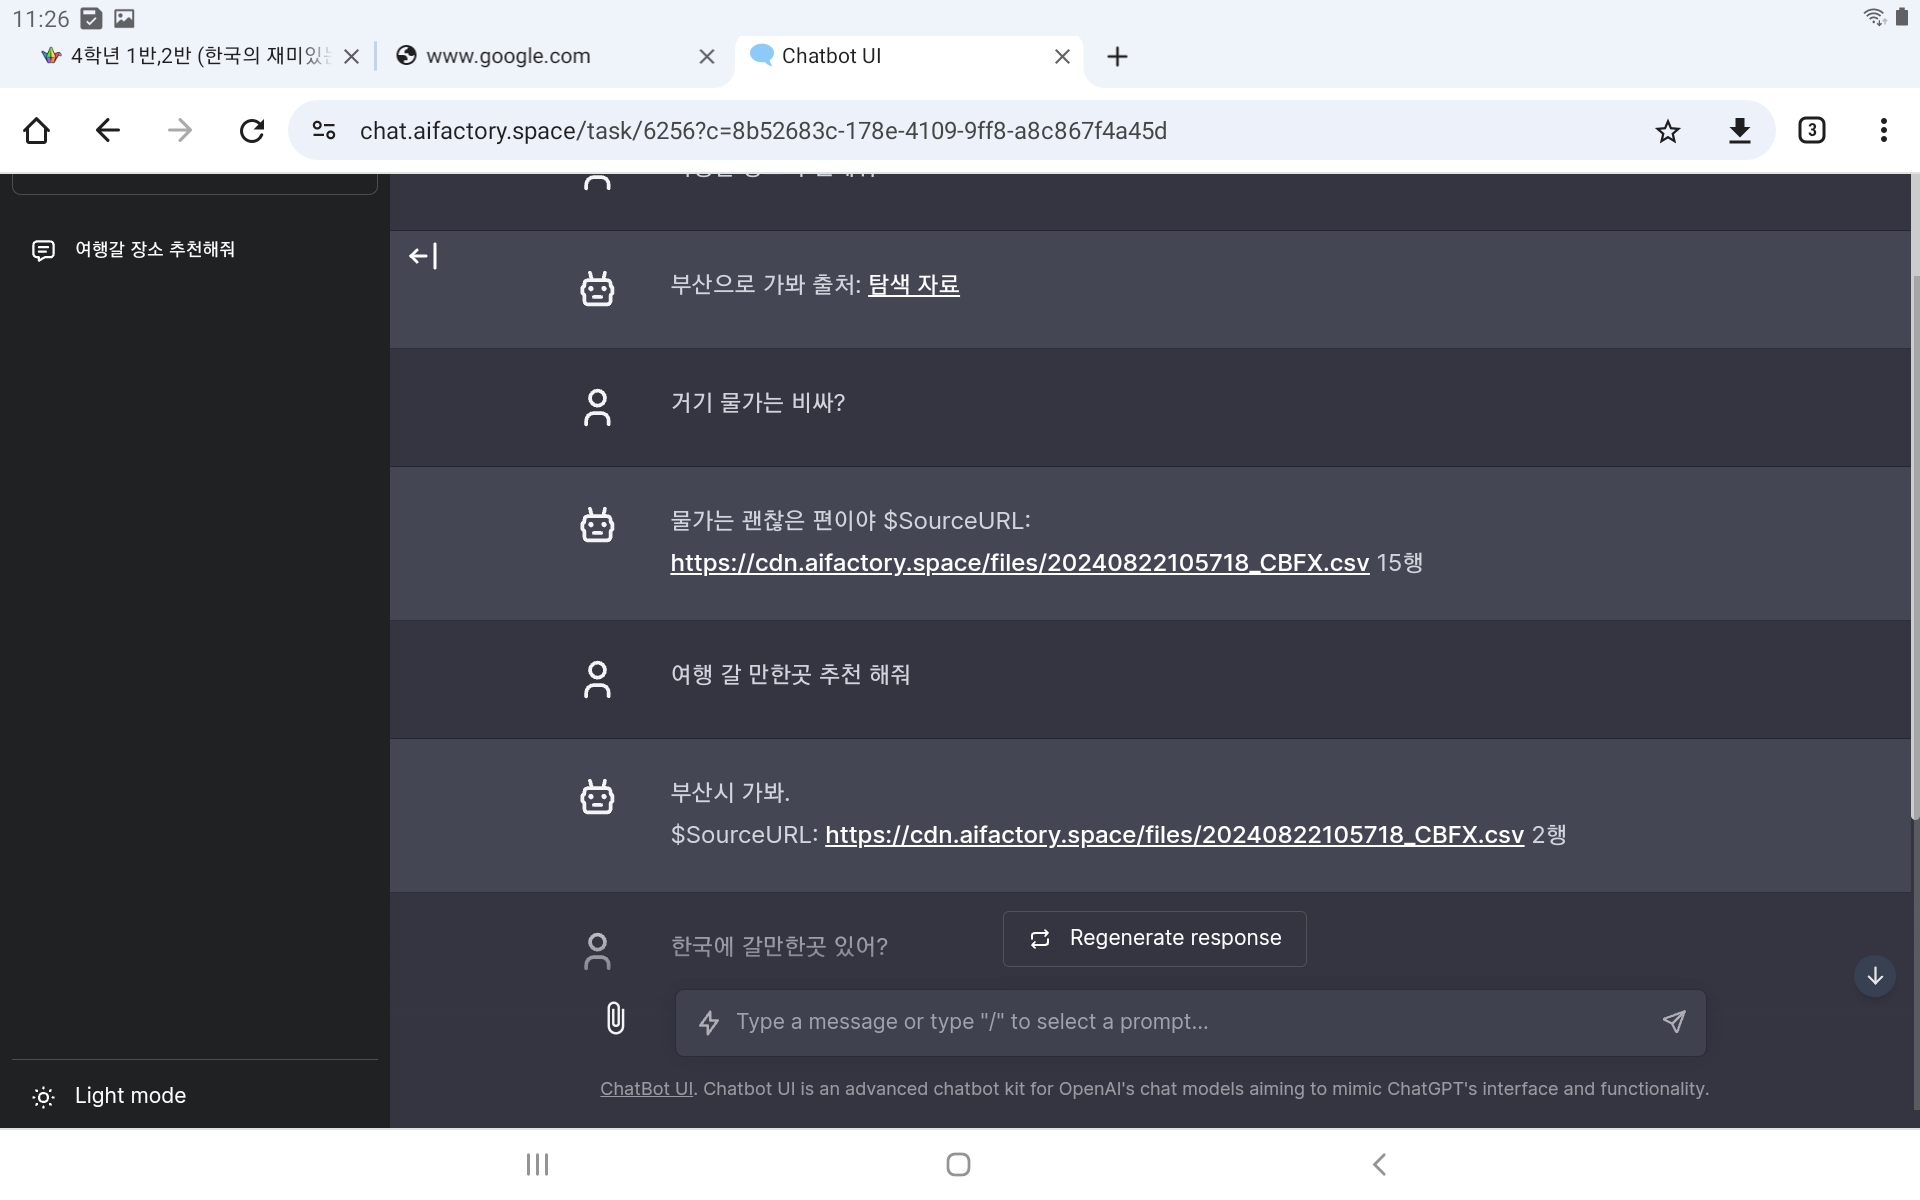Viewport: 1920px width, 1200px height.
Task: Collapse the sidebar with arrow icon
Action: coord(423,257)
